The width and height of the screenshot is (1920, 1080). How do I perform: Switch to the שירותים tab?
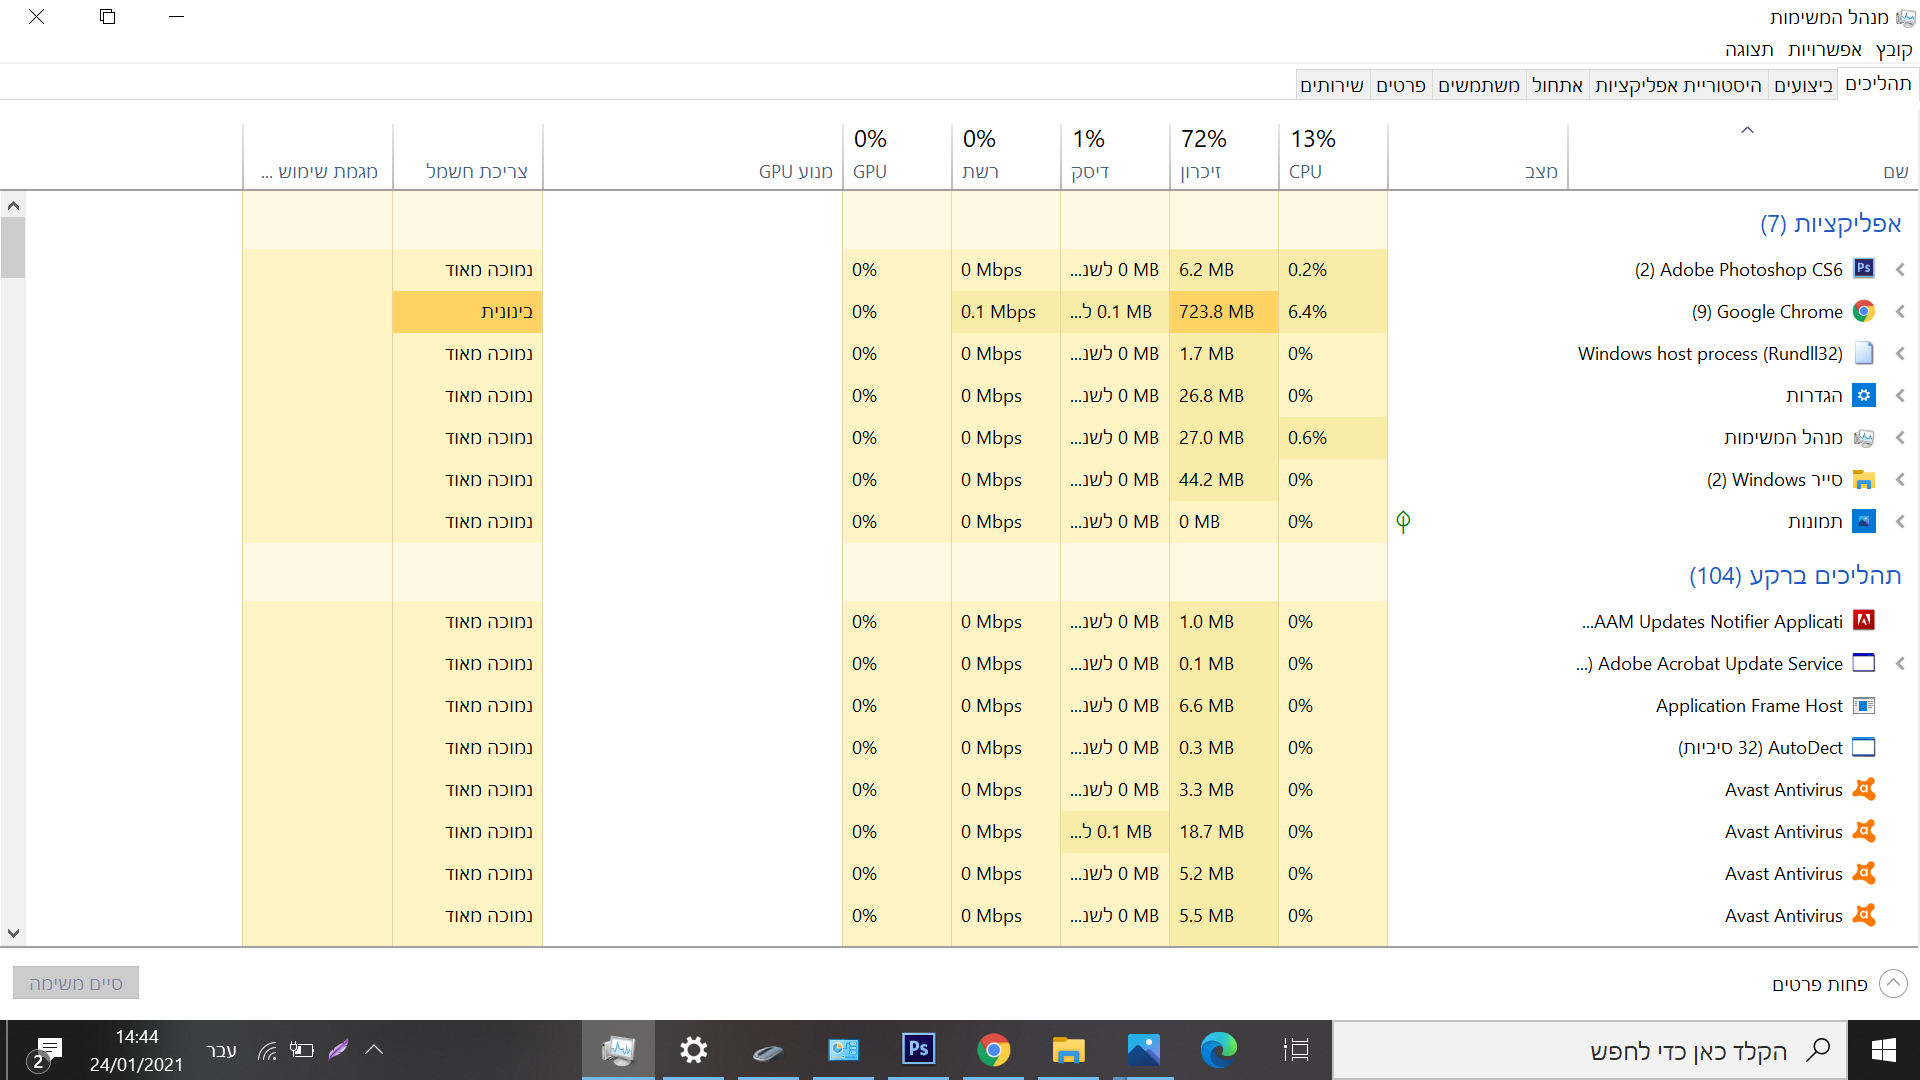[x=1332, y=85]
